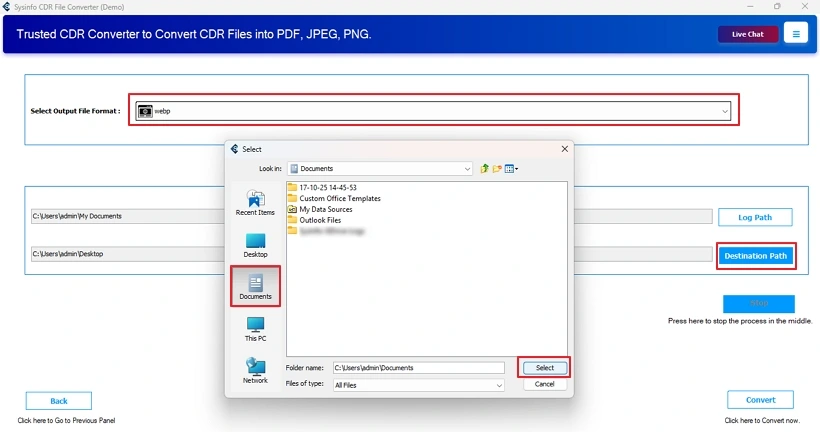Viewport: 820px width, 432px height.
Task: Click the Up One Level folder icon
Action: [x=484, y=168]
